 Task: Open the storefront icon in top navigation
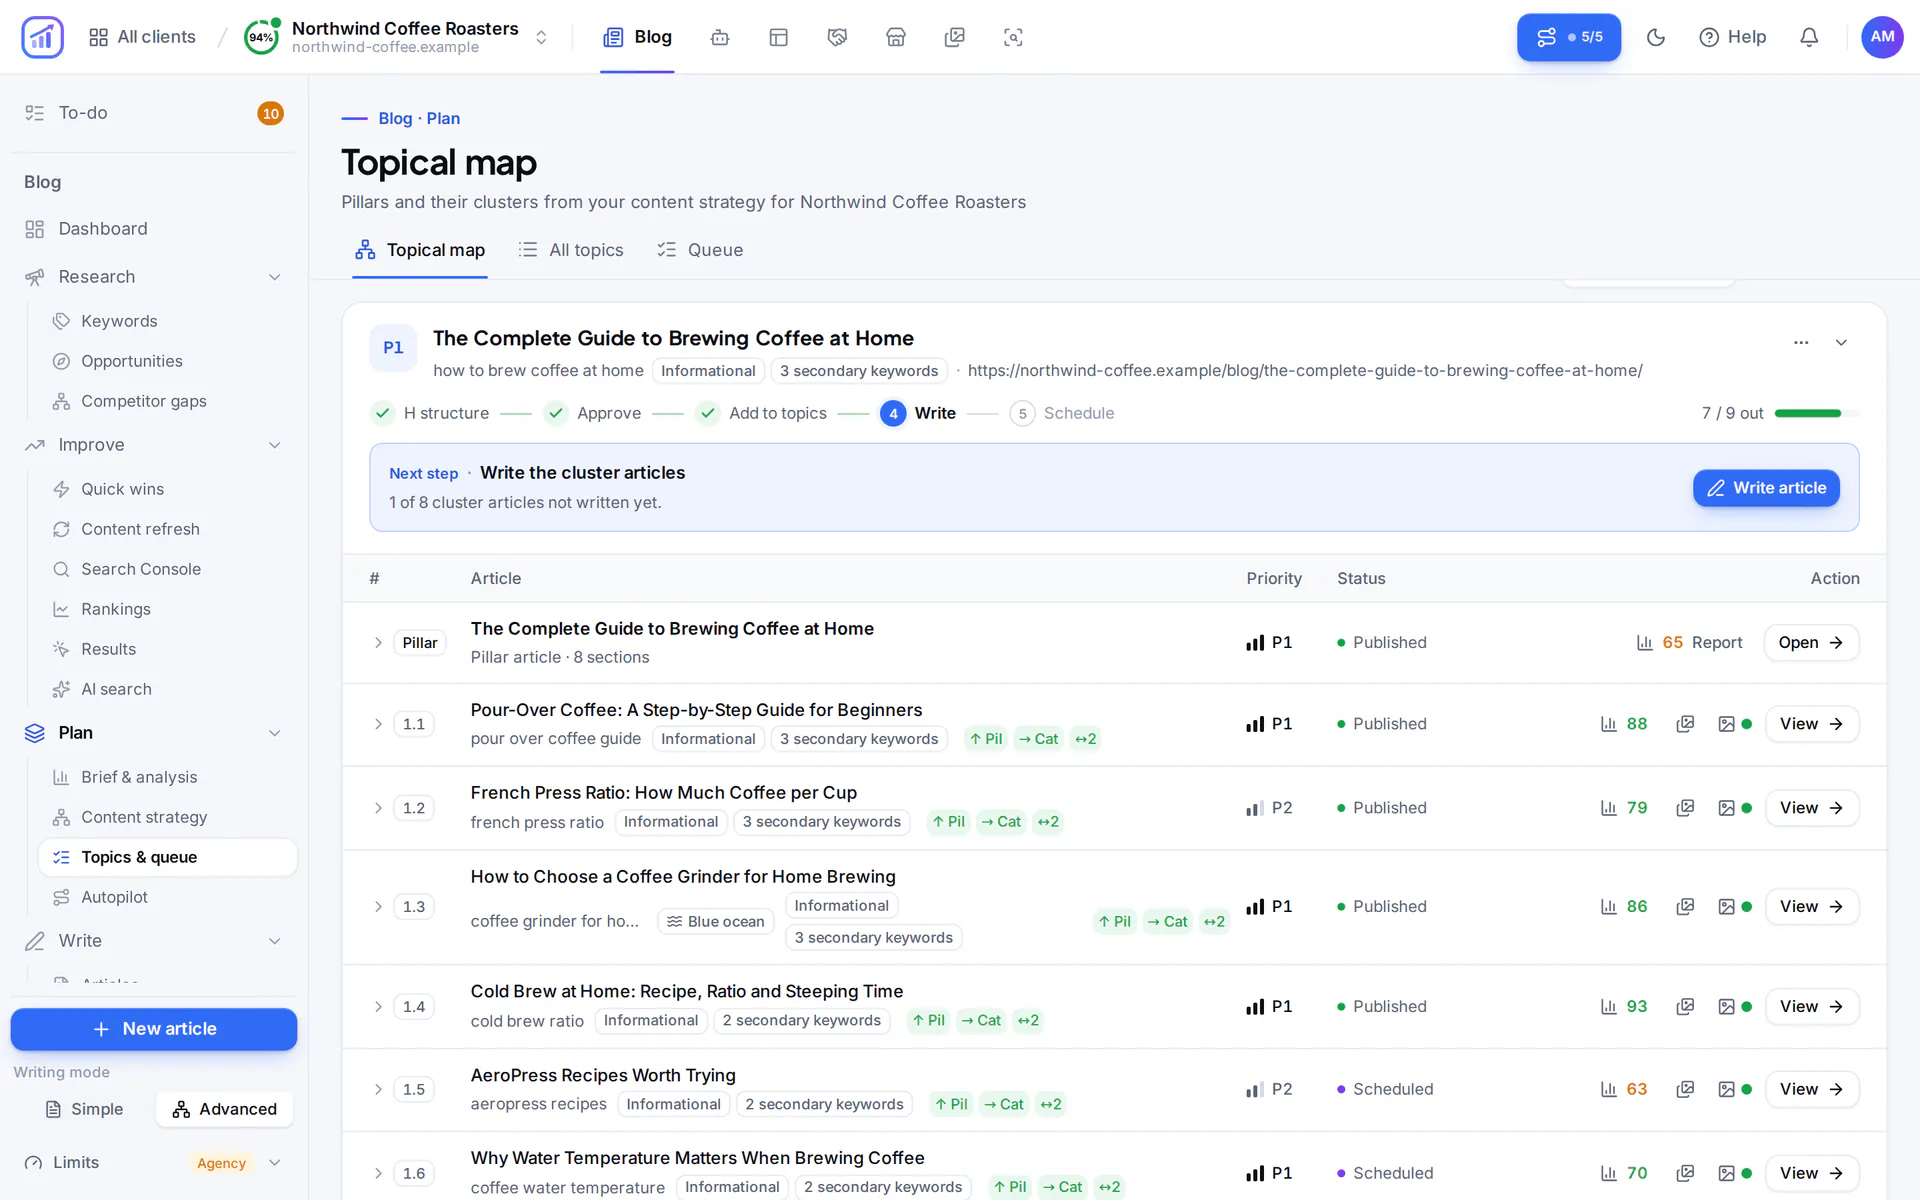896,37
